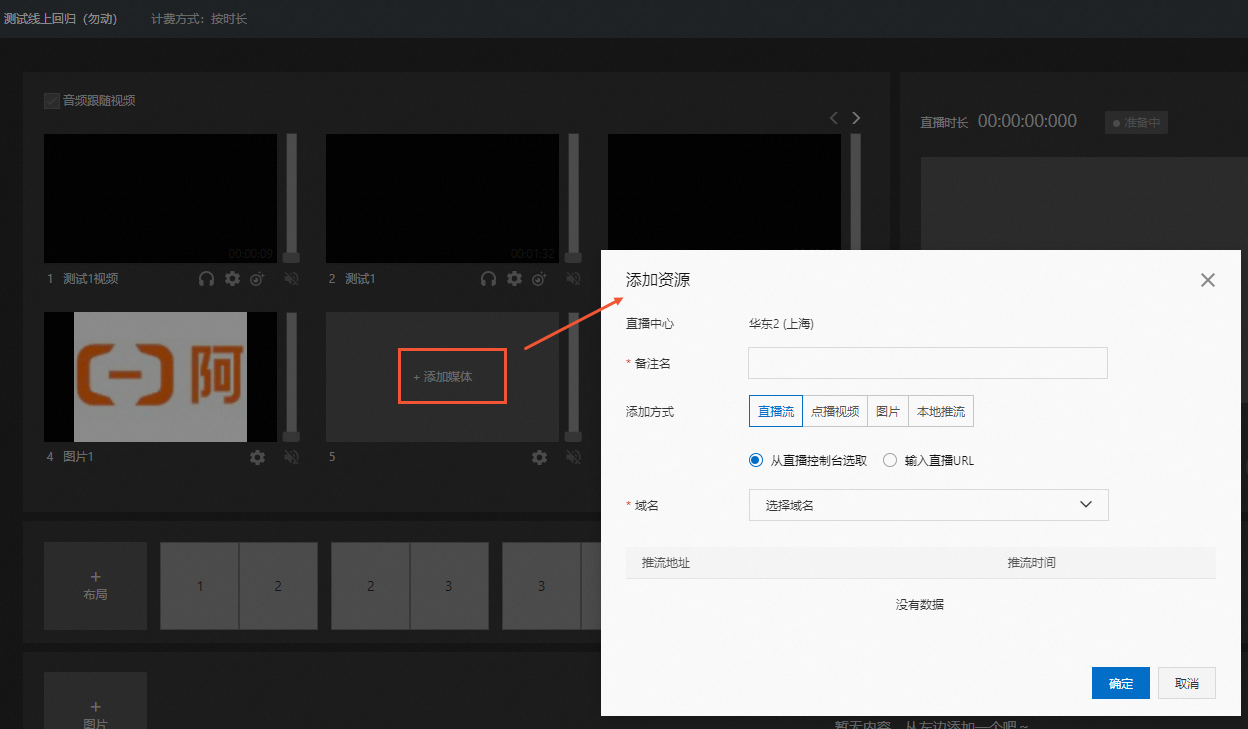Switch to the 本地推流 tab

pyautogui.click(x=941, y=411)
